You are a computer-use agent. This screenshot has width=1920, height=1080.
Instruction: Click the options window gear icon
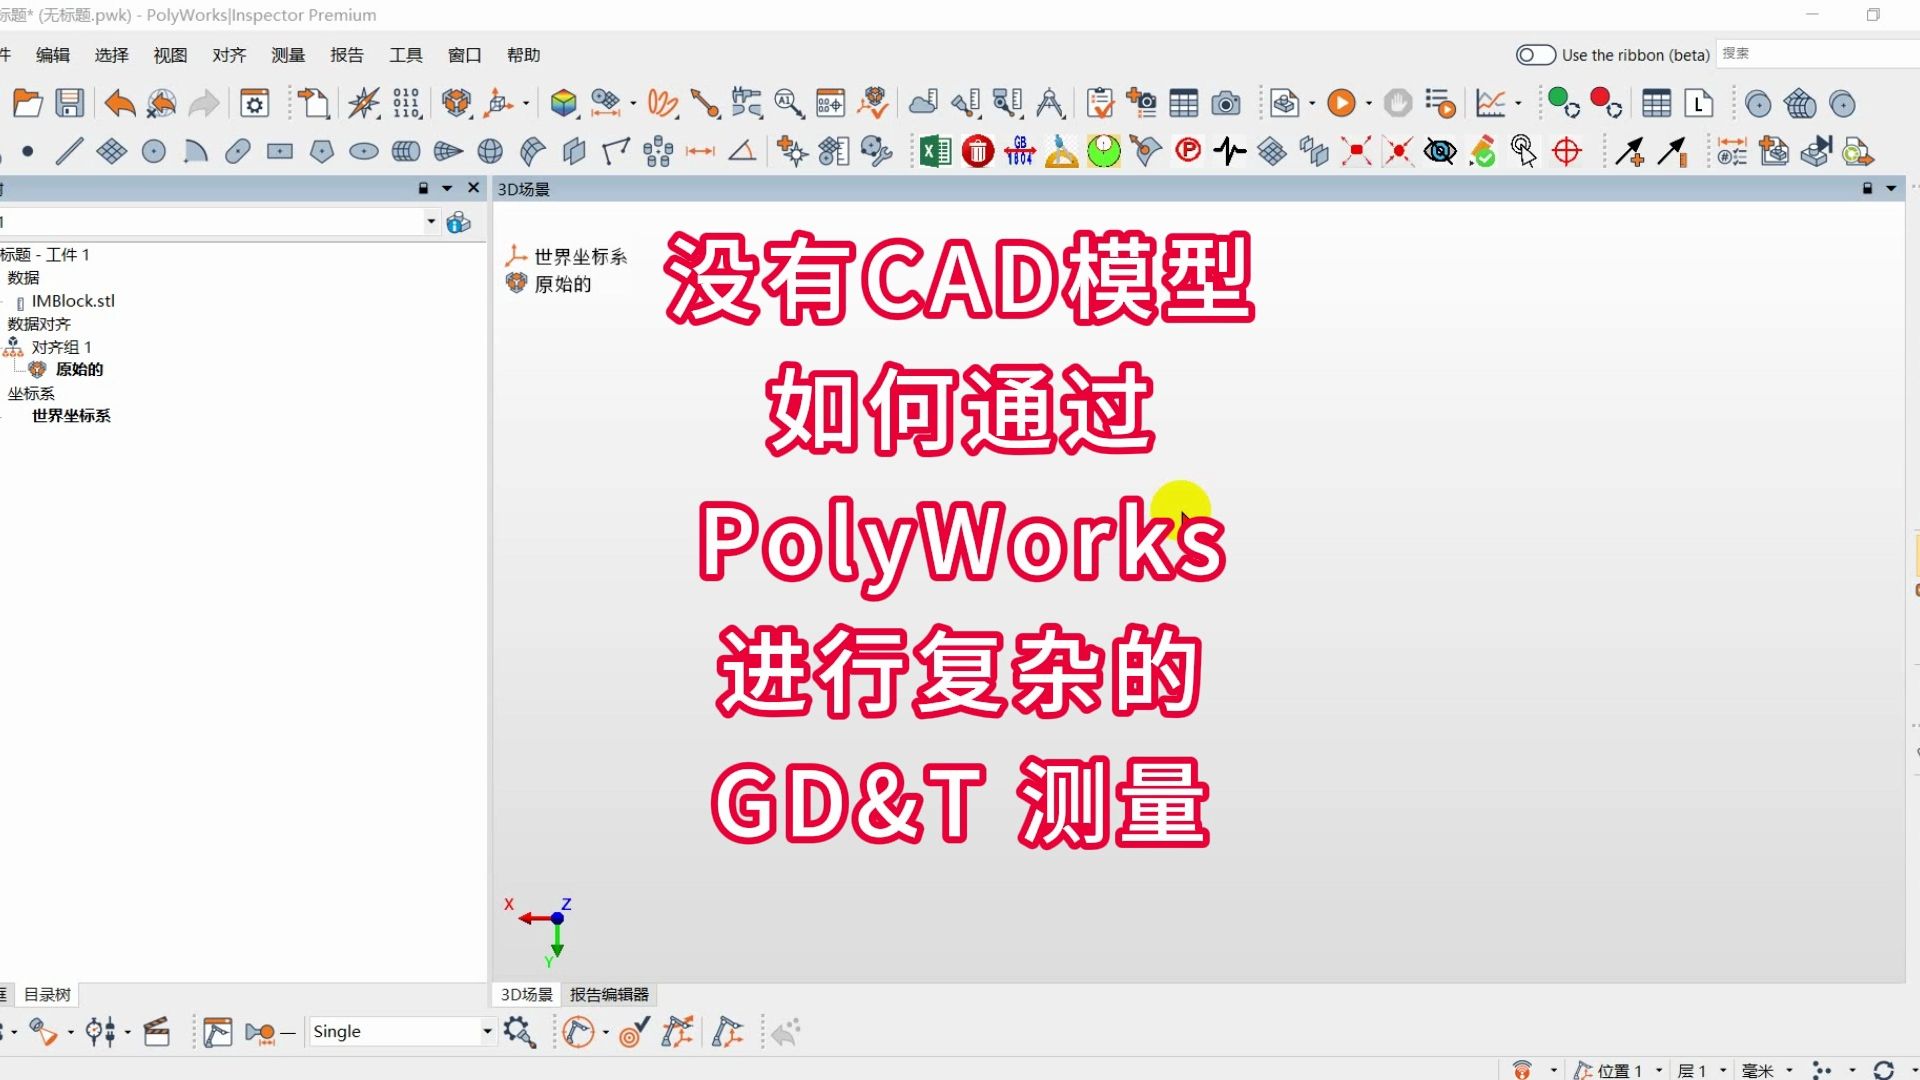coord(255,103)
